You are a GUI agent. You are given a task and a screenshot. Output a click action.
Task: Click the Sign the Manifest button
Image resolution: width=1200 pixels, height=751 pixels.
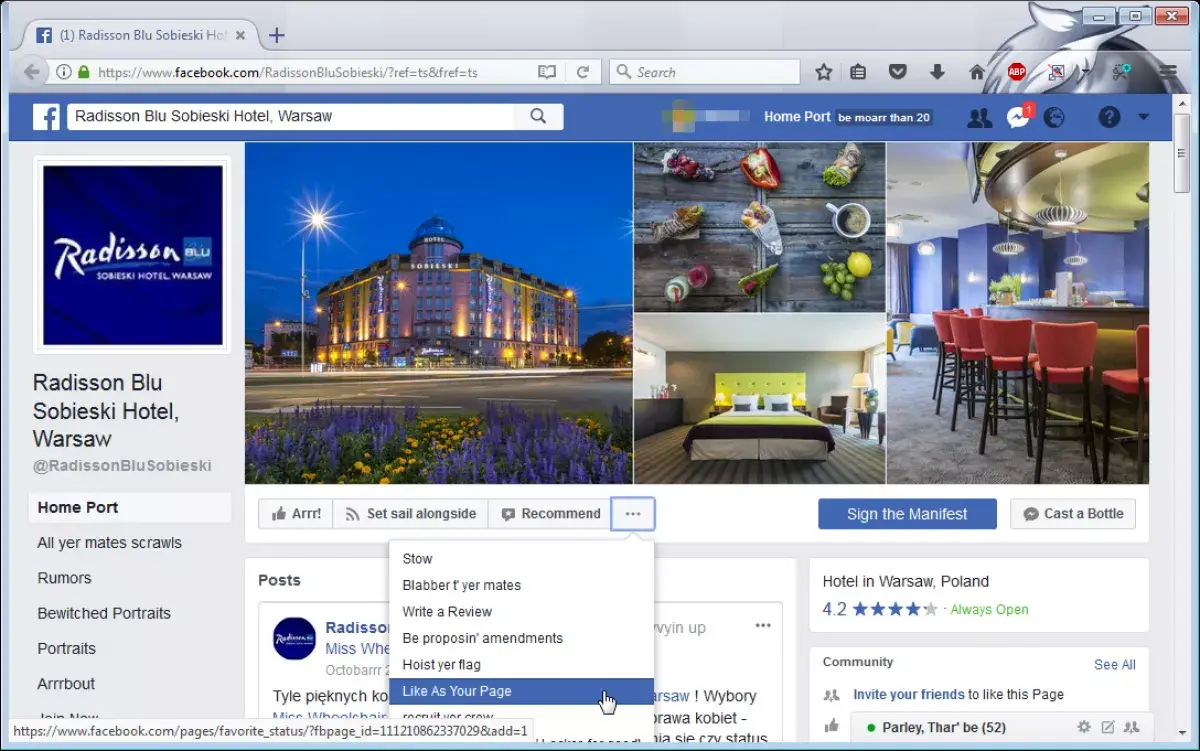[x=907, y=514]
